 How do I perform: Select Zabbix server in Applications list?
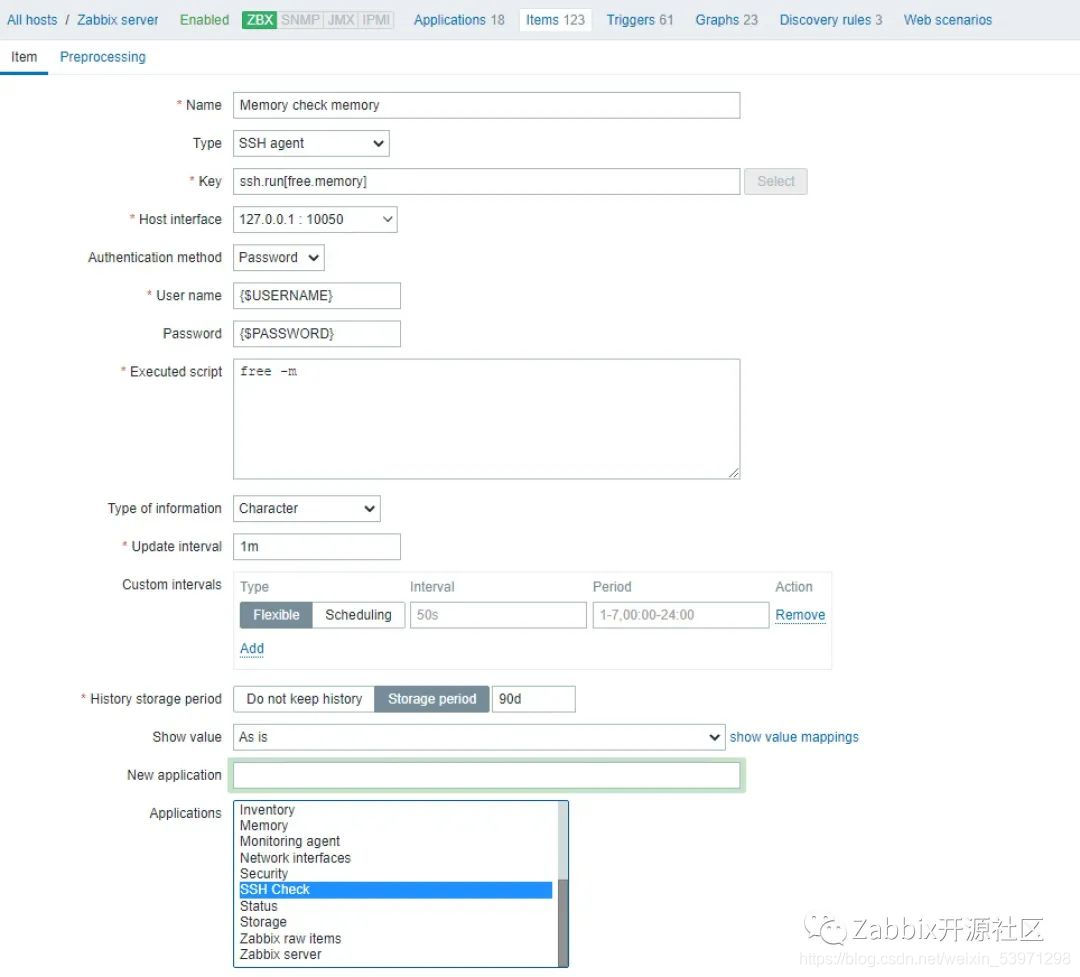396,954
